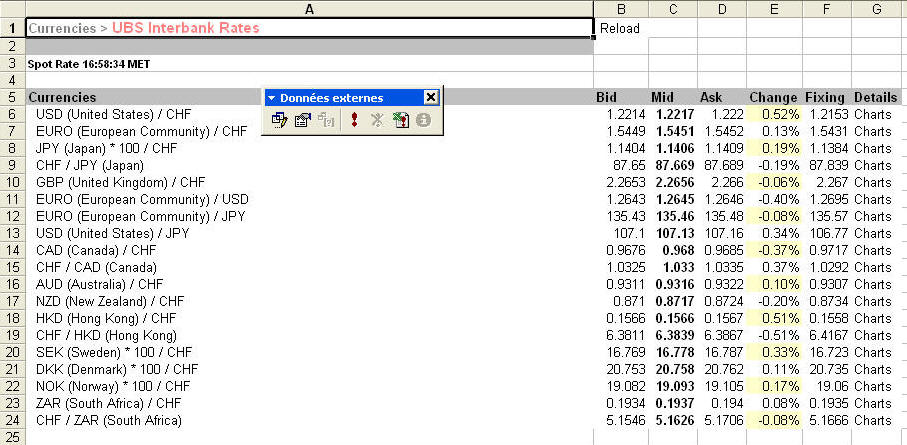Refresh data with the red exclamation icon
Screen dimensions: 907x445
pyautogui.click(x=355, y=120)
